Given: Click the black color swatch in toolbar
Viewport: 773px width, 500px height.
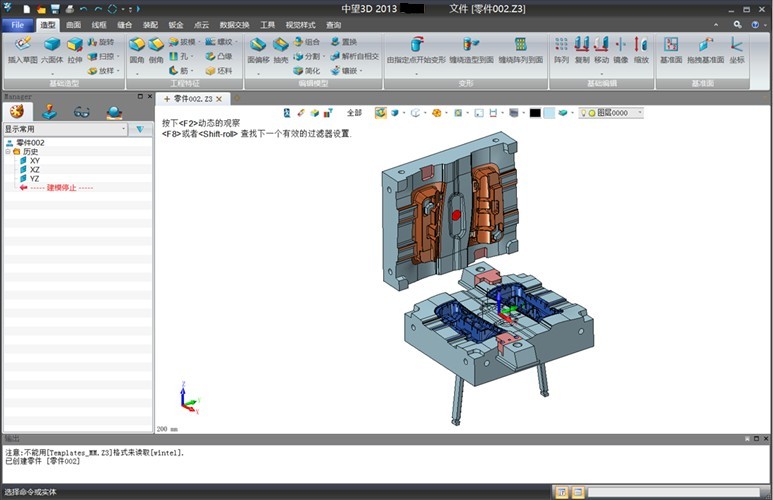Looking at the screenshot, I should tap(536, 113).
